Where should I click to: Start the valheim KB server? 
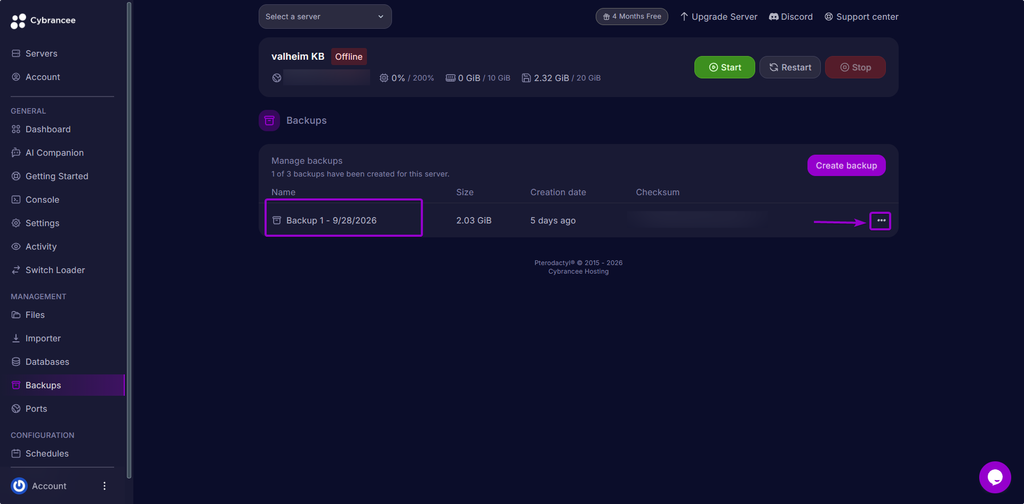click(724, 67)
